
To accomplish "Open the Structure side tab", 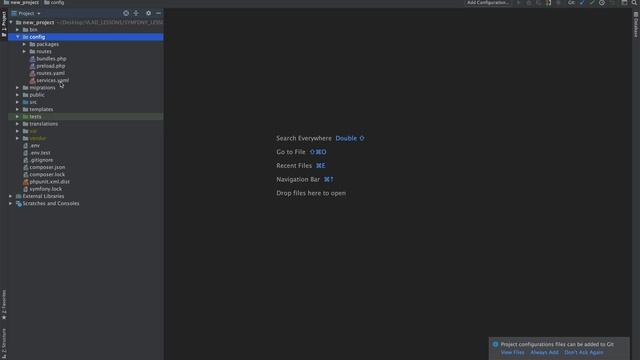I will 4,344.
